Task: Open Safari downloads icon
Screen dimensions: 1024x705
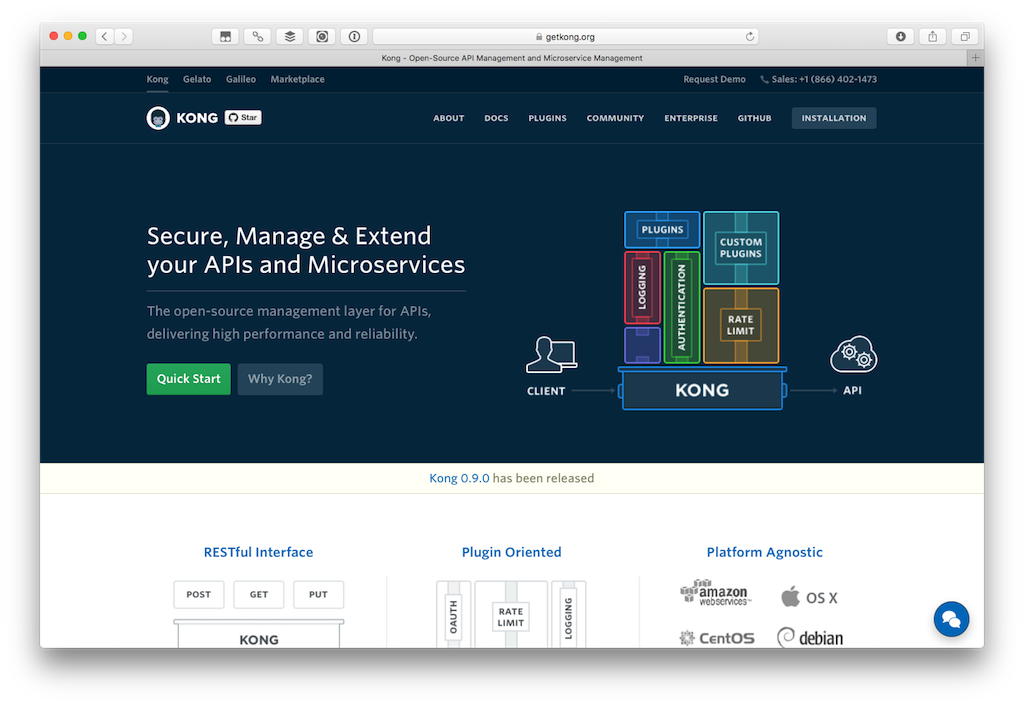Action: [900, 37]
